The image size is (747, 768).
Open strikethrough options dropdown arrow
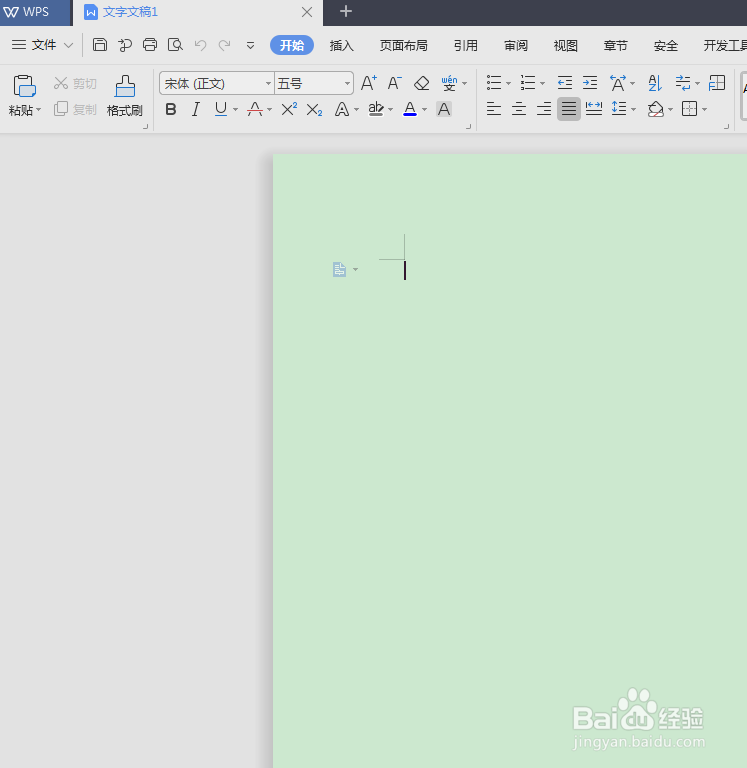click(269, 110)
